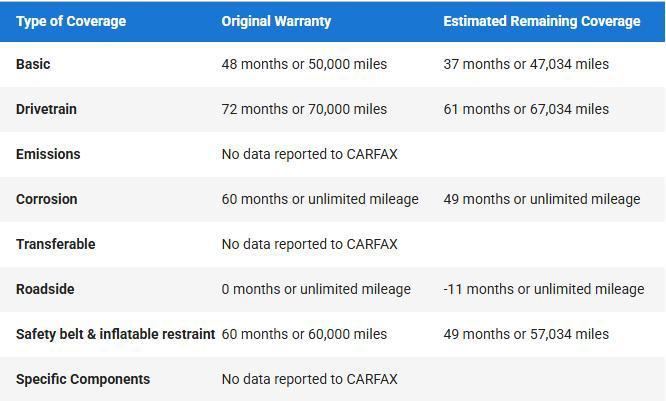Viewport: 666px width, 401px height.
Task: Select the Drivetrain coverage row label
Action: click(x=46, y=109)
